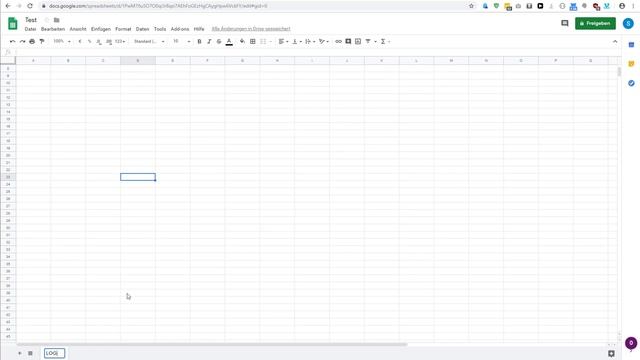Open the Format menu
This screenshot has height=360, width=640.
[x=123, y=29]
